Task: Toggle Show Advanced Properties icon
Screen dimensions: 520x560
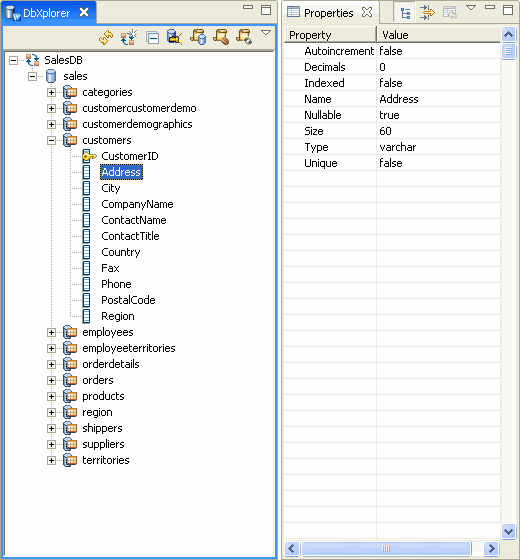Action: (x=427, y=13)
